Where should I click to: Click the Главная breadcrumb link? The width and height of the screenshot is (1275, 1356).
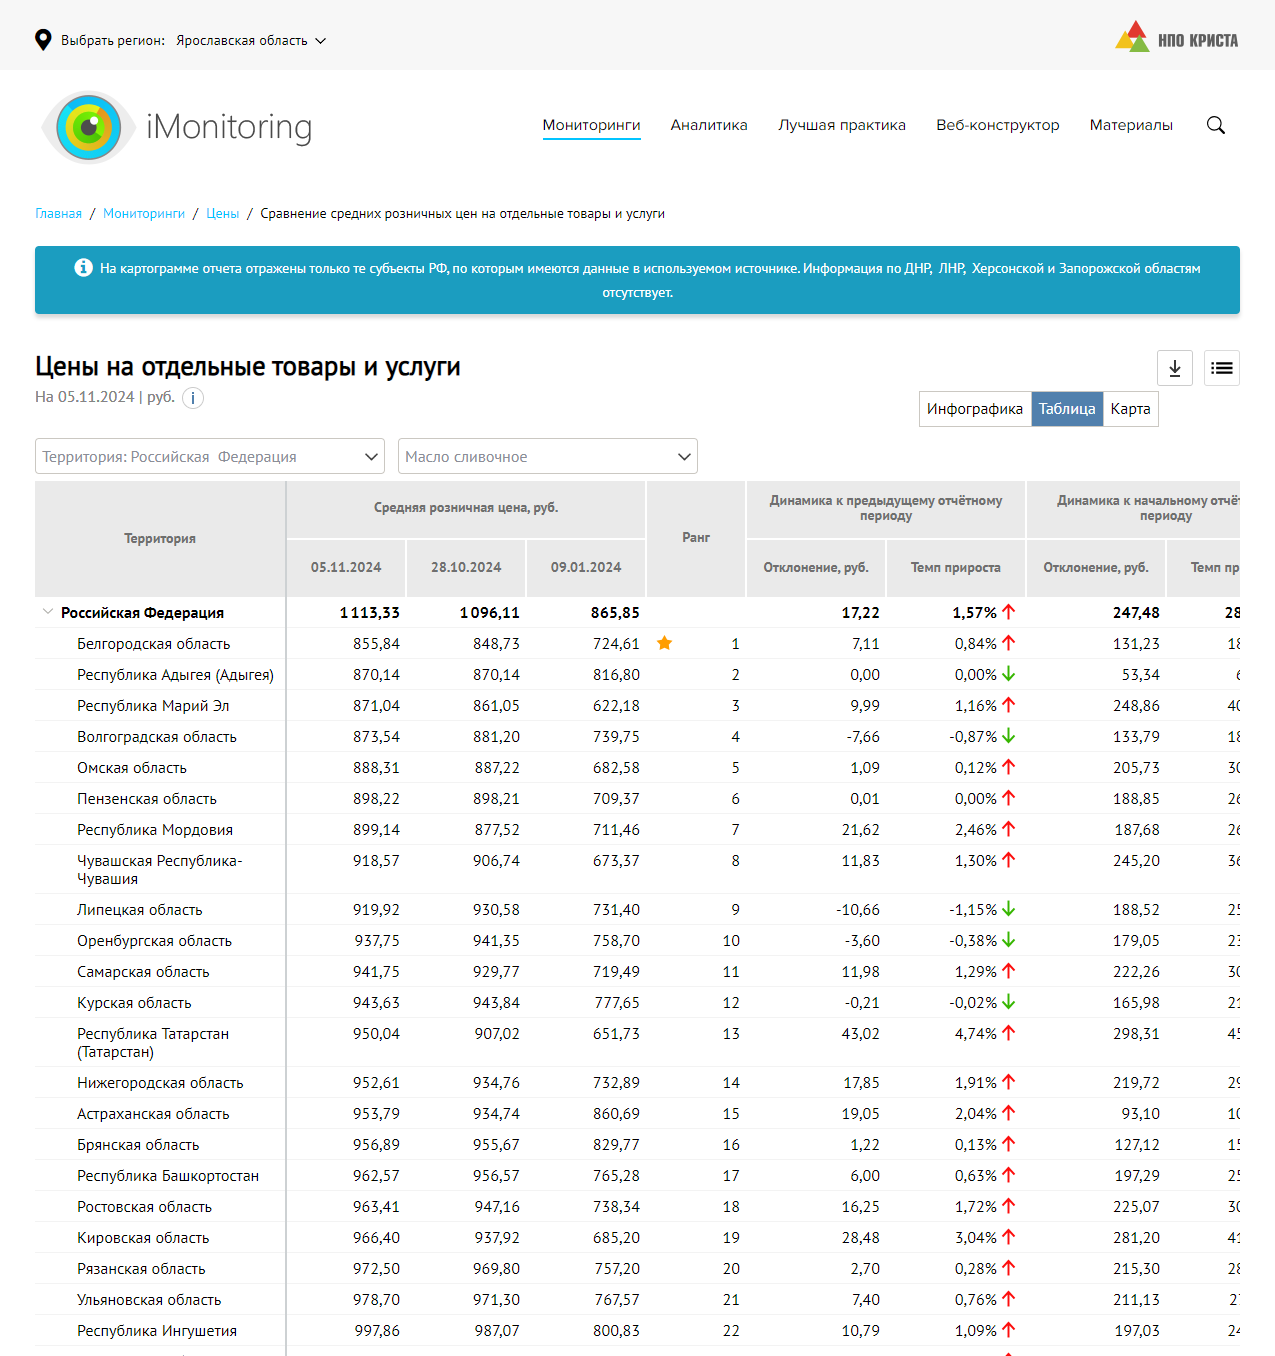58,214
